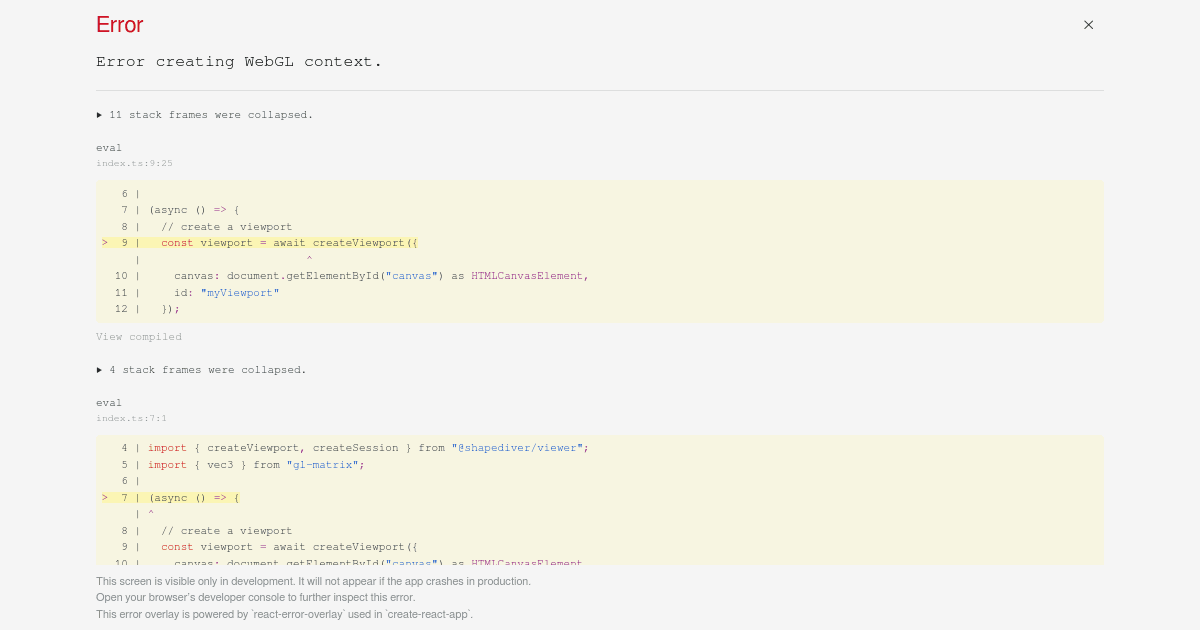Select 'Error creating WebGL context.' message

click(x=239, y=62)
